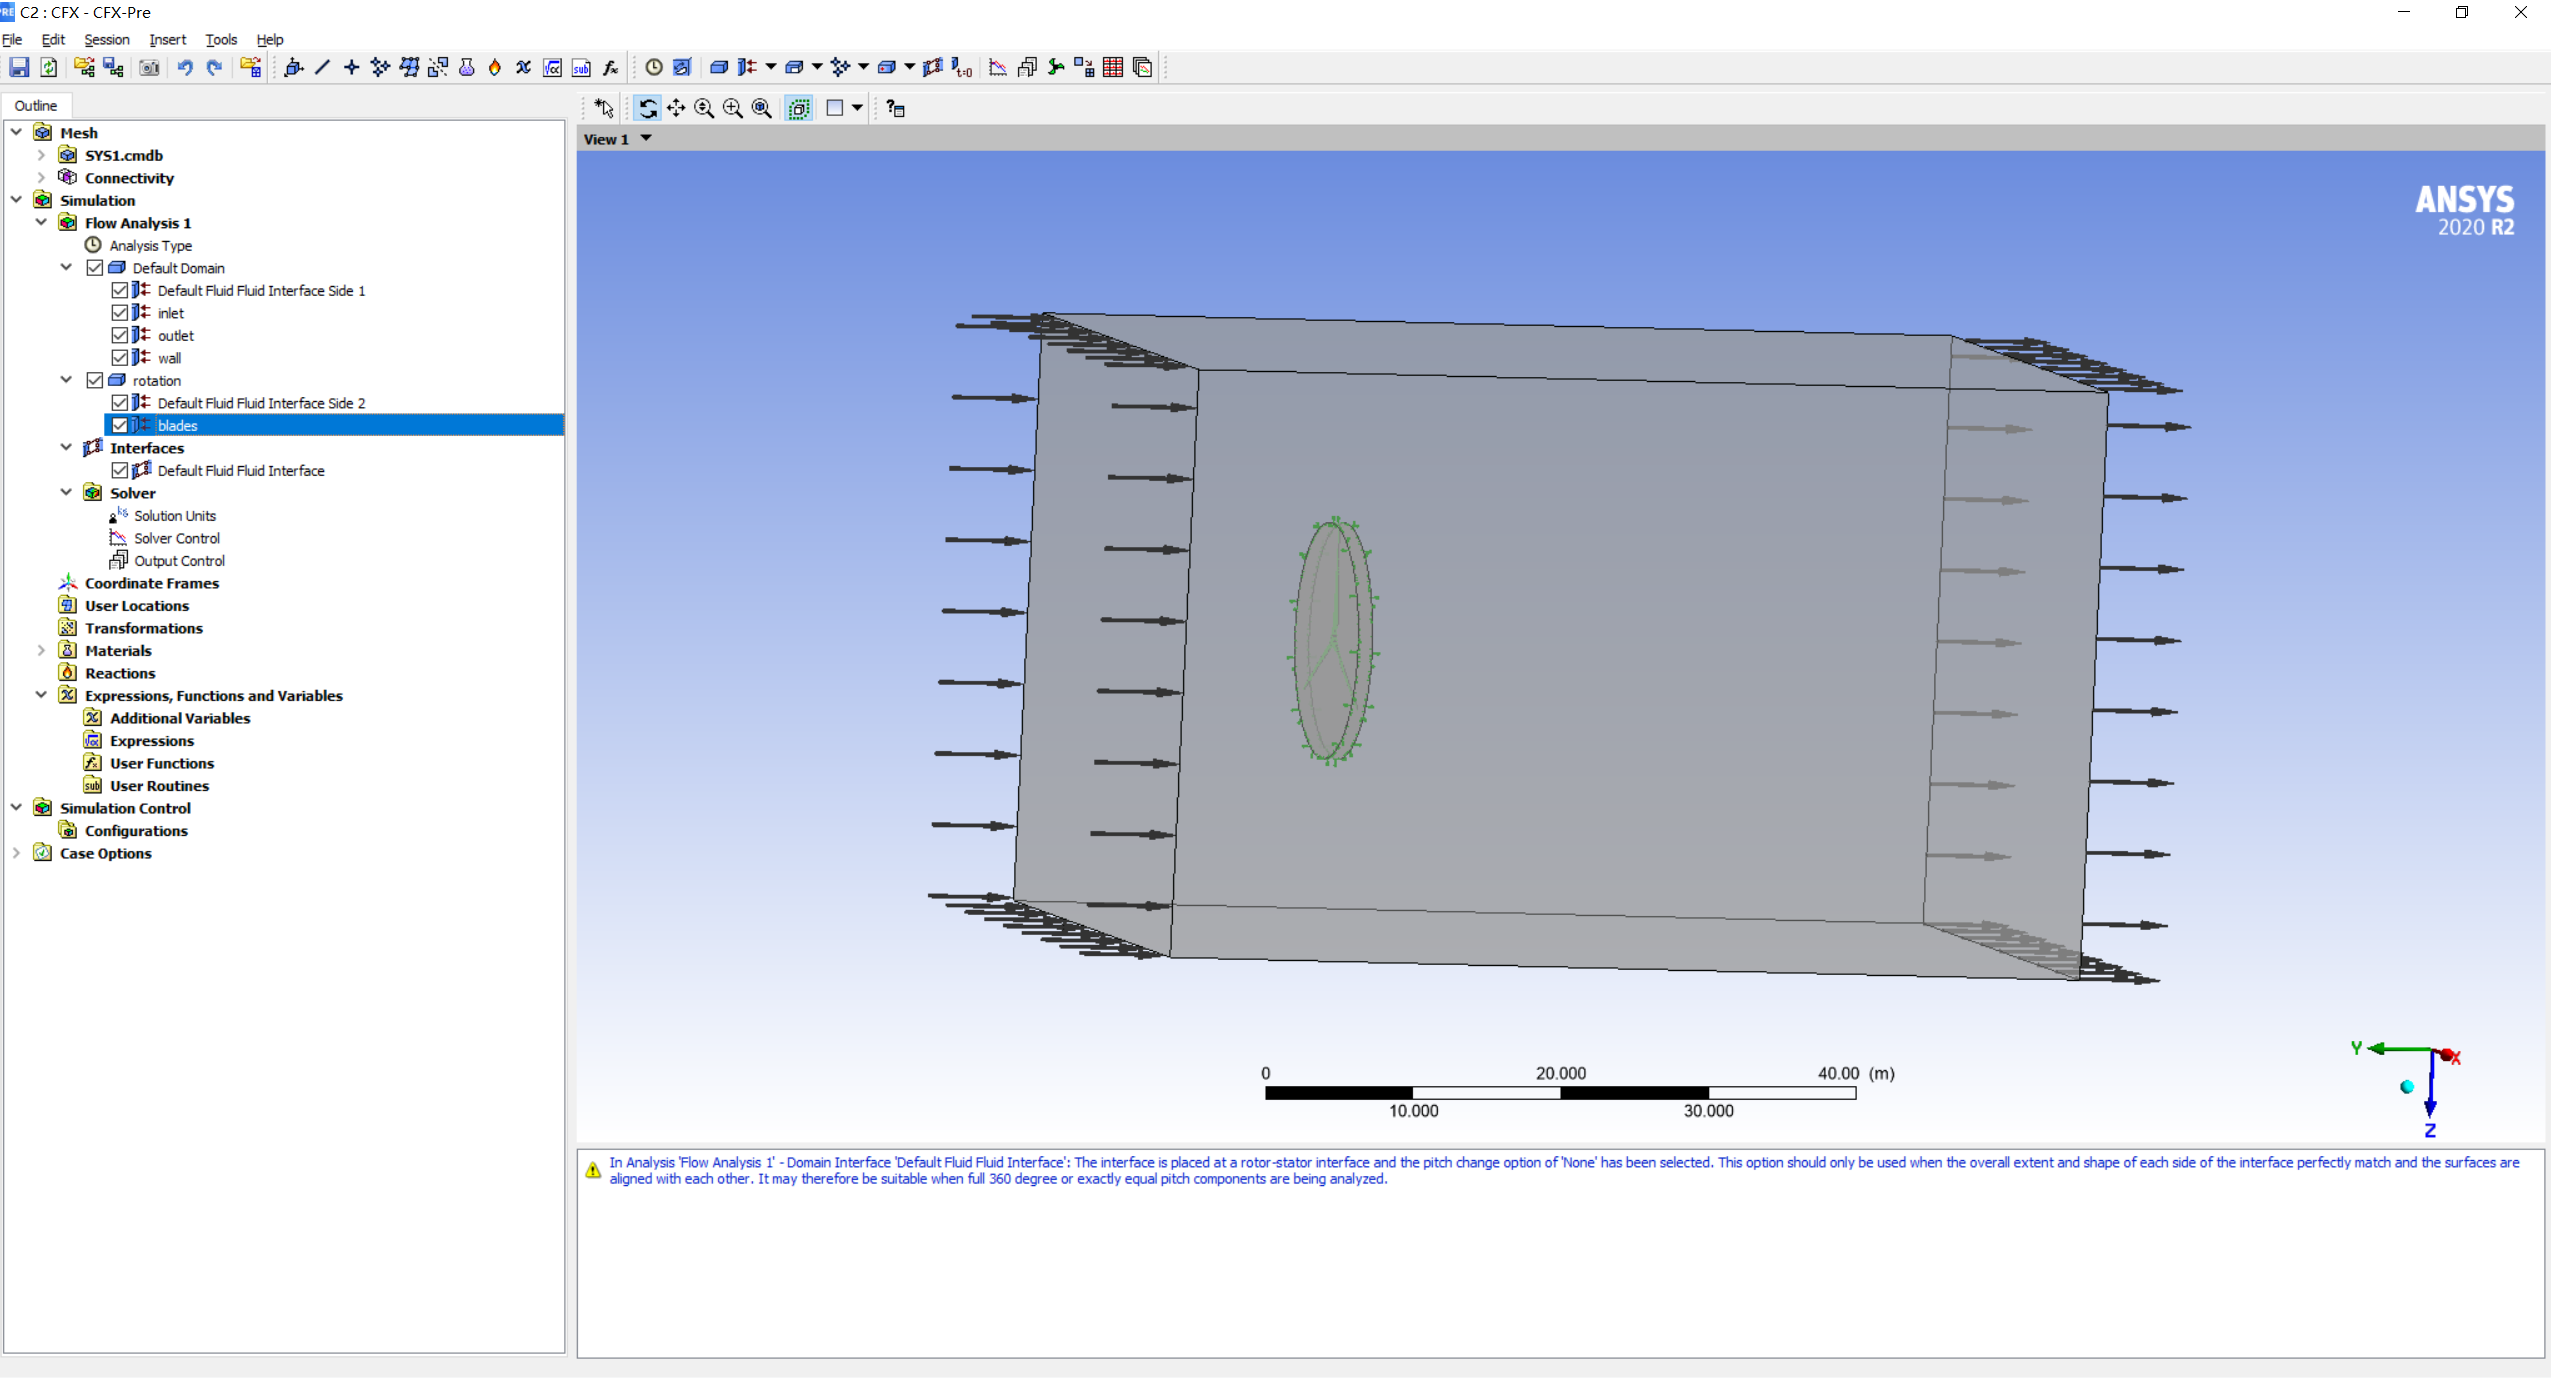Image resolution: width=2551 pixels, height=1378 pixels.
Task: Open the View 1 dropdown arrow
Action: (646, 138)
